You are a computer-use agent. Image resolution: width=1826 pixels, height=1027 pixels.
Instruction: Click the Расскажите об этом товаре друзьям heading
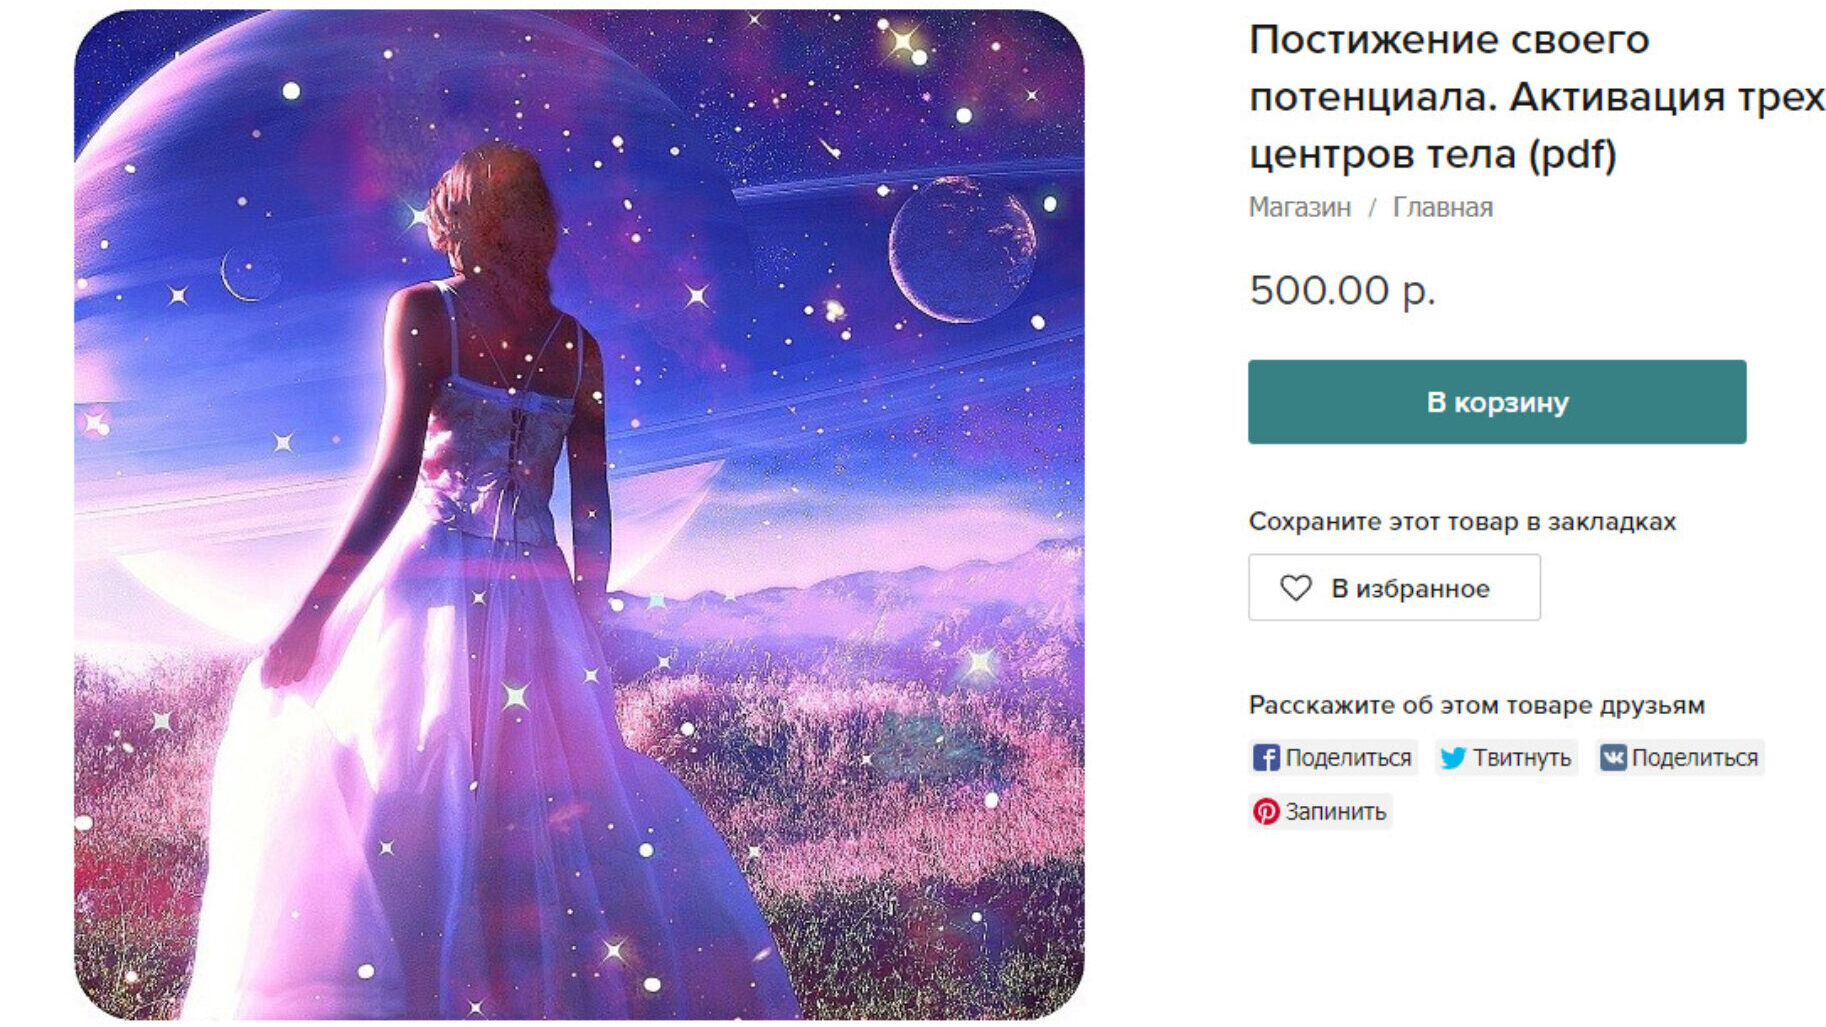[x=1476, y=705]
